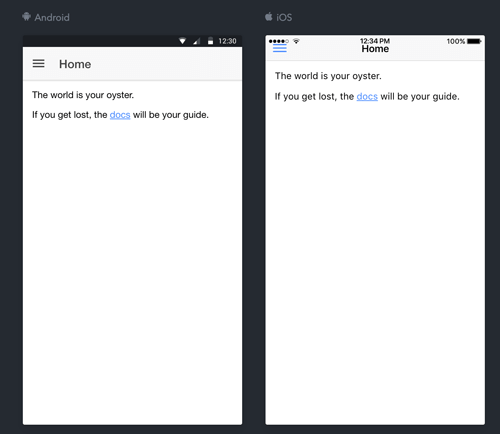Click the Android robot logo icon
Viewport: 500px width, 434px height.
pos(26,17)
